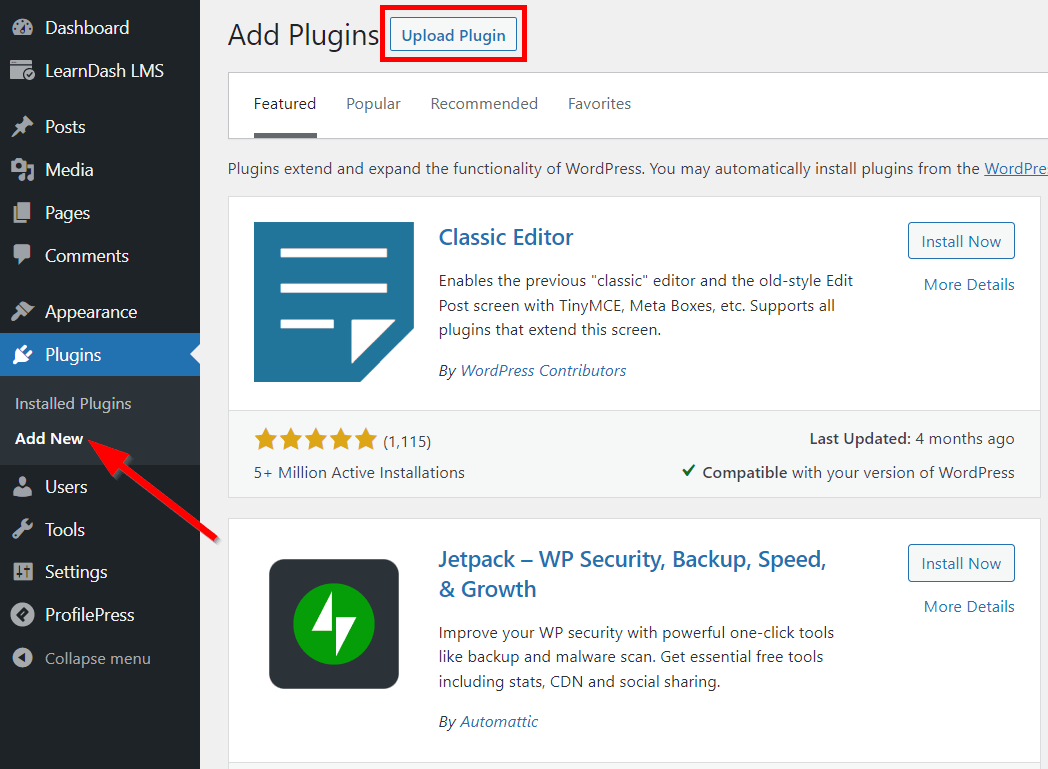Click the Tools wrench icon
This screenshot has width=1048, height=769.
pos(22,529)
